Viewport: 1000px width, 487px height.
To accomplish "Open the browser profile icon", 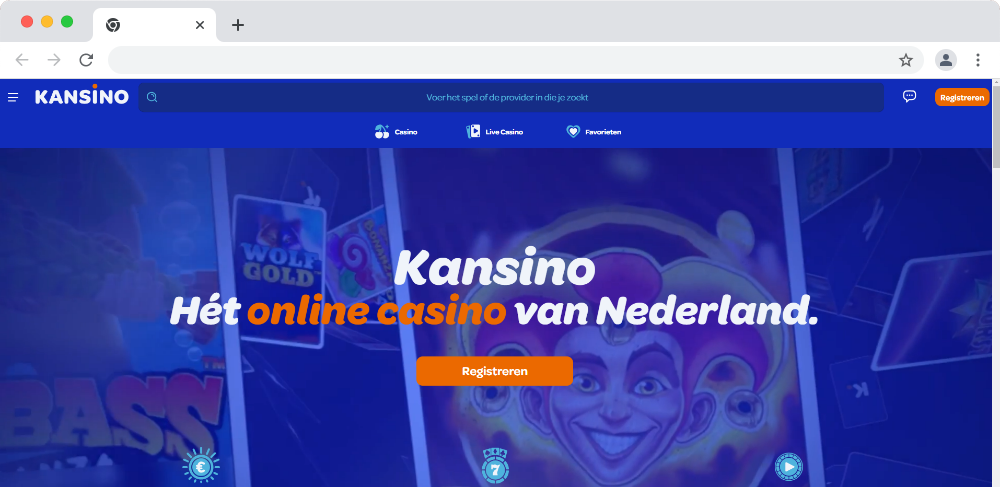I will coord(946,61).
